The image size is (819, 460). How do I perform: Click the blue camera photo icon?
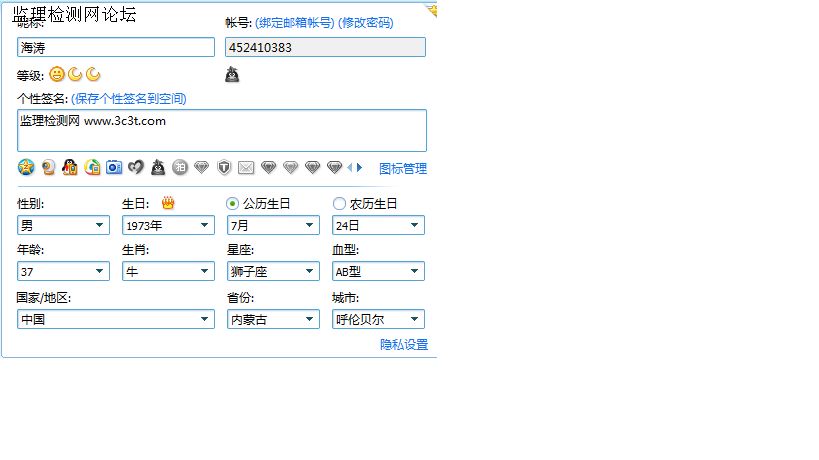tap(114, 167)
